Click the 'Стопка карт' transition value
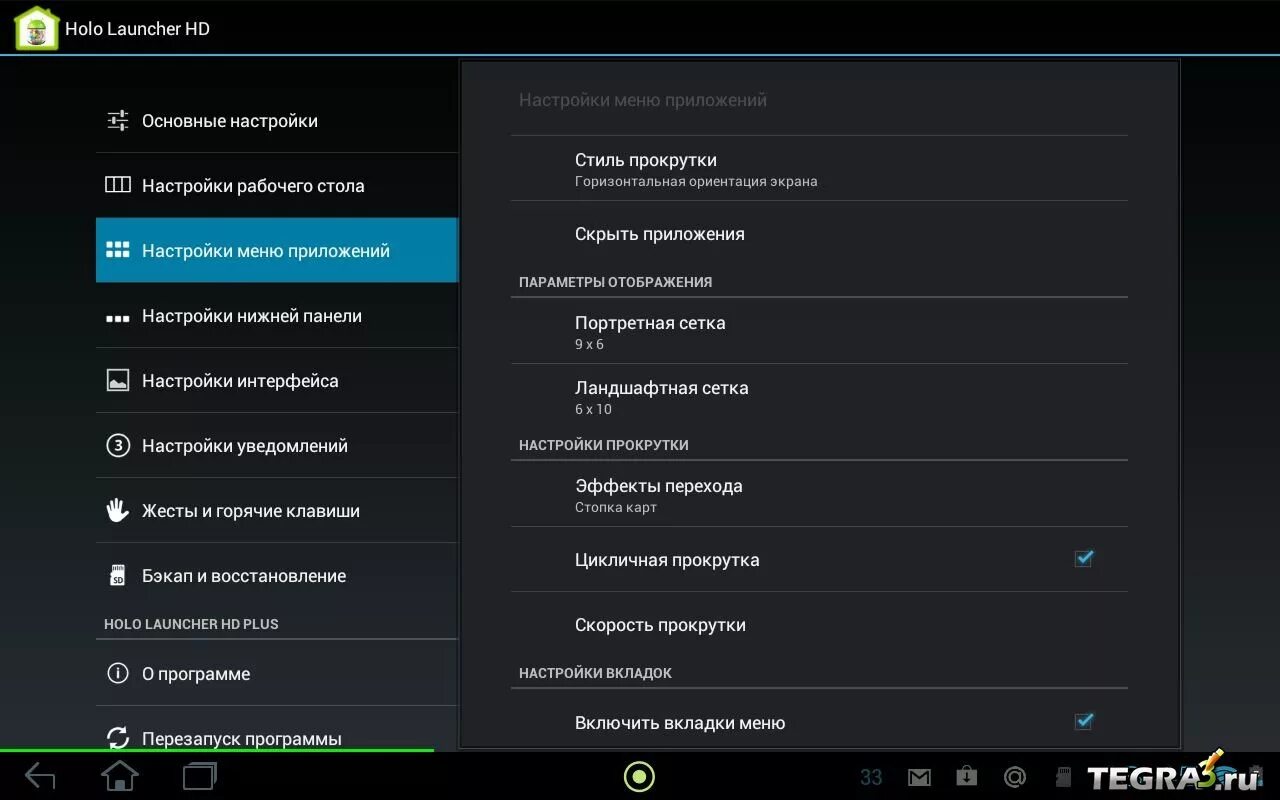The height and width of the screenshot is (800, 1280). tap(616, 508)
